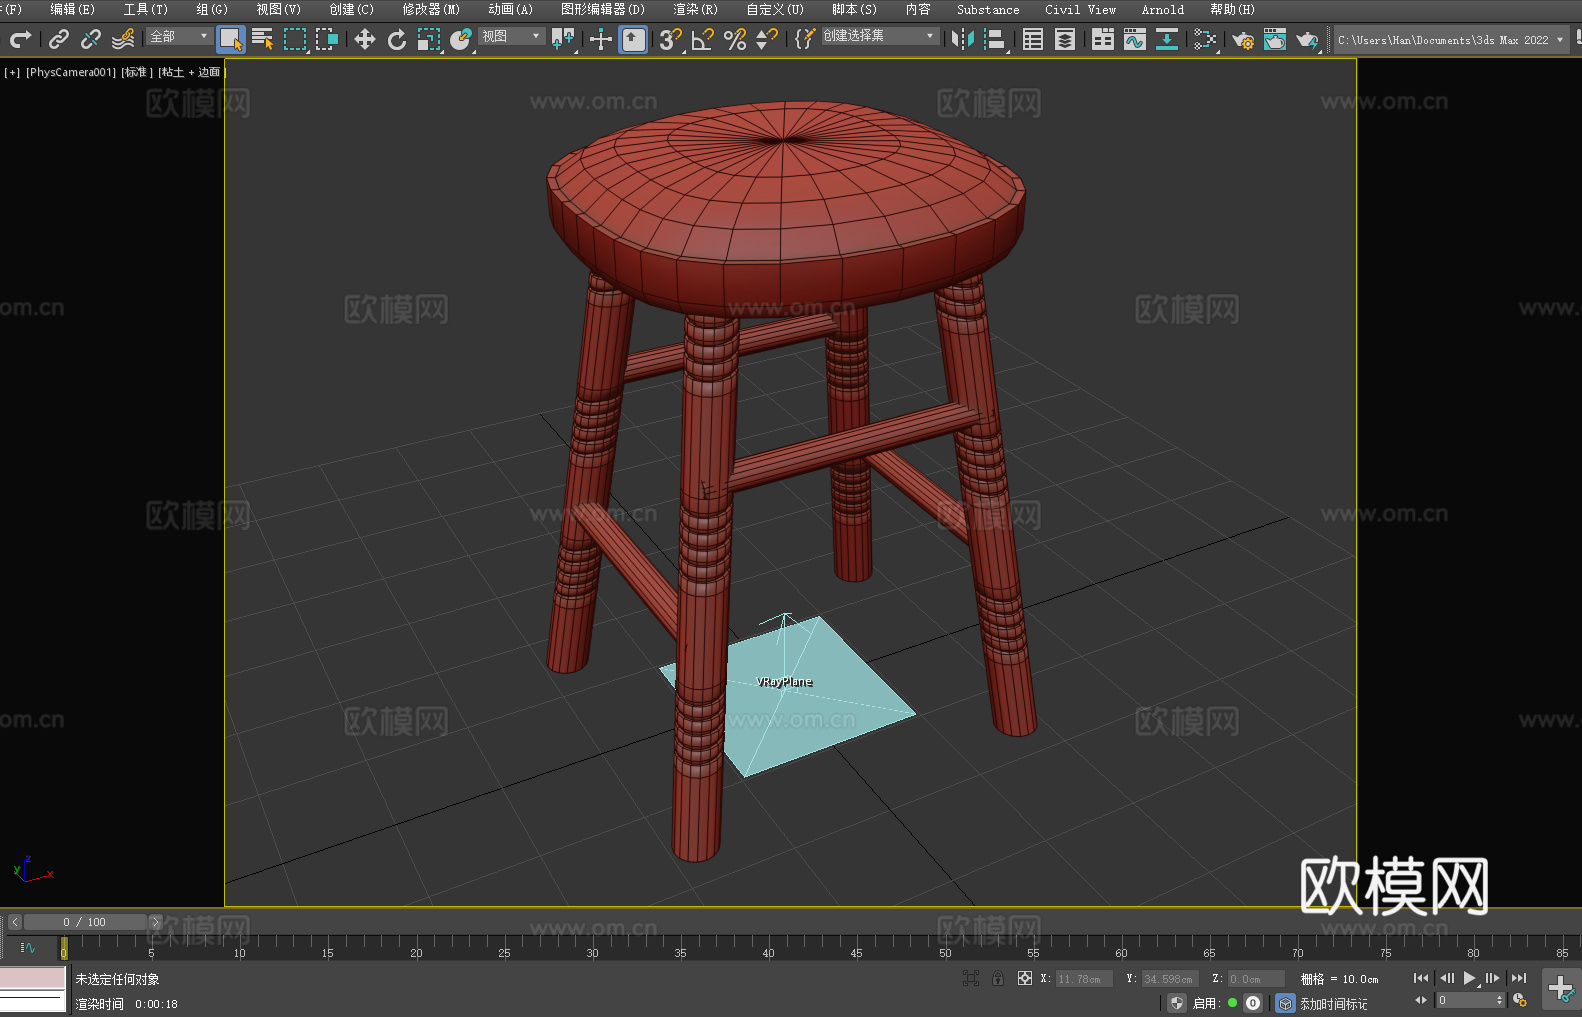The height and width of the screenshot is (1017, 1582).
Task: Activate the Select and Rotate tool
Action: click(397, 39)
